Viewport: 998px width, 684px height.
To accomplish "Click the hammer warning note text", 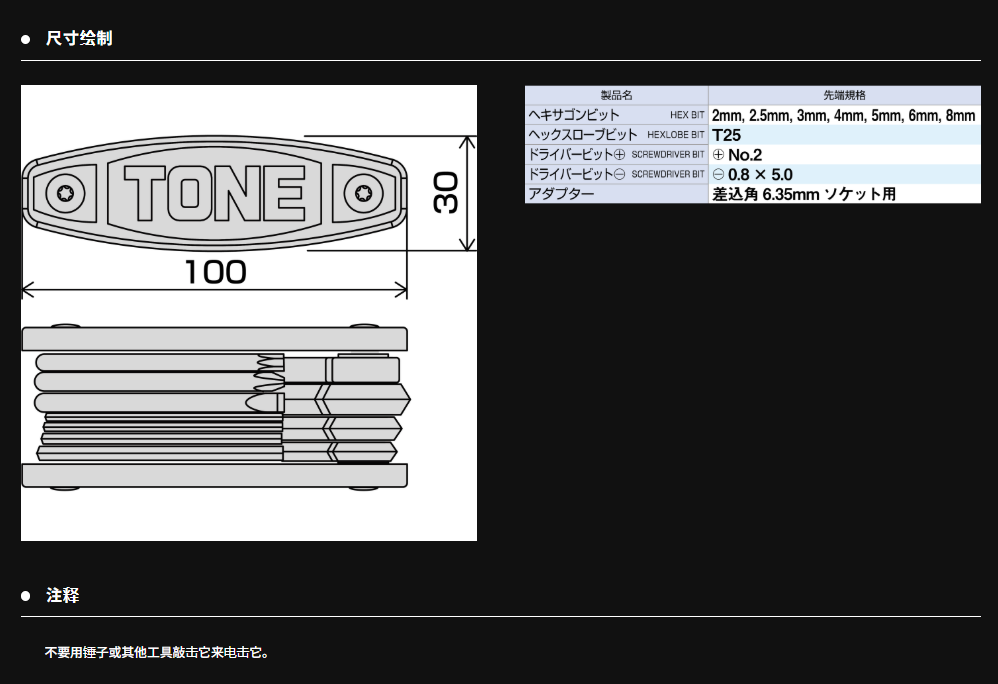I will point(157,652).
